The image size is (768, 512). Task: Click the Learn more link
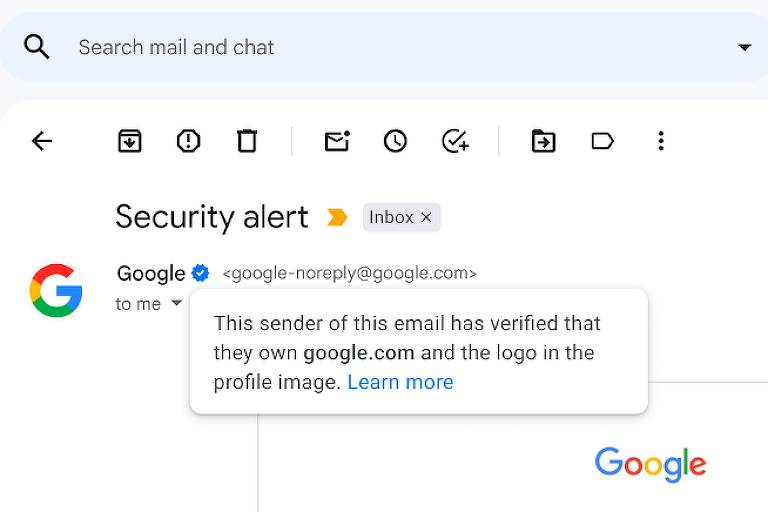coord(400,382)
